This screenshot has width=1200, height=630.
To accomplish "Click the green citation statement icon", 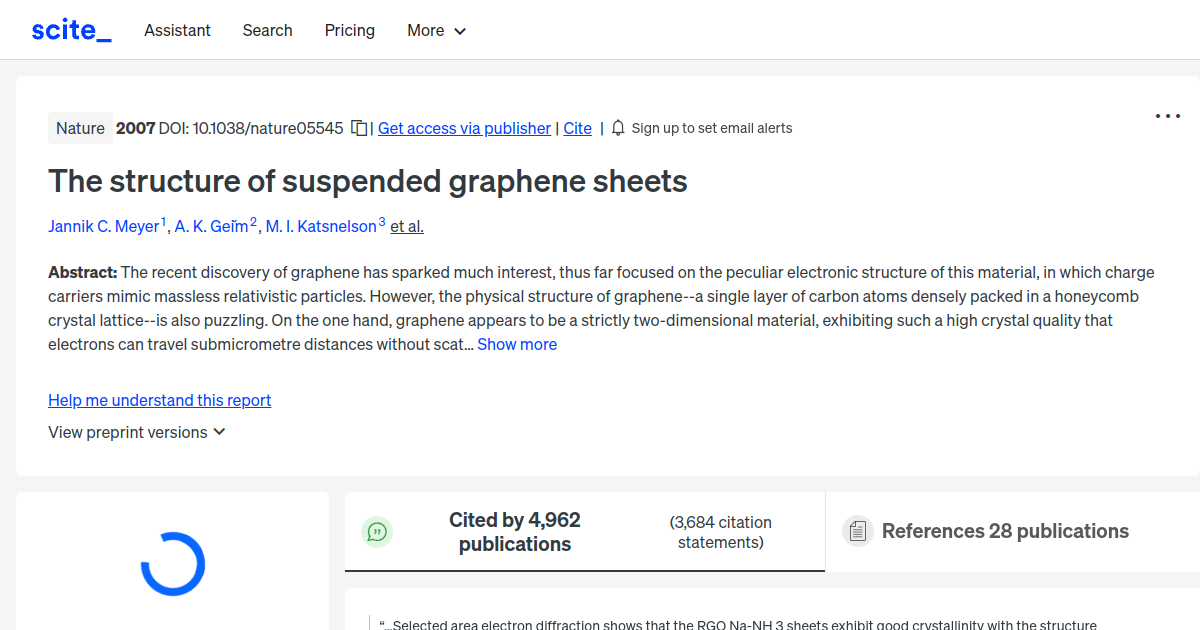I will (377, 532).
